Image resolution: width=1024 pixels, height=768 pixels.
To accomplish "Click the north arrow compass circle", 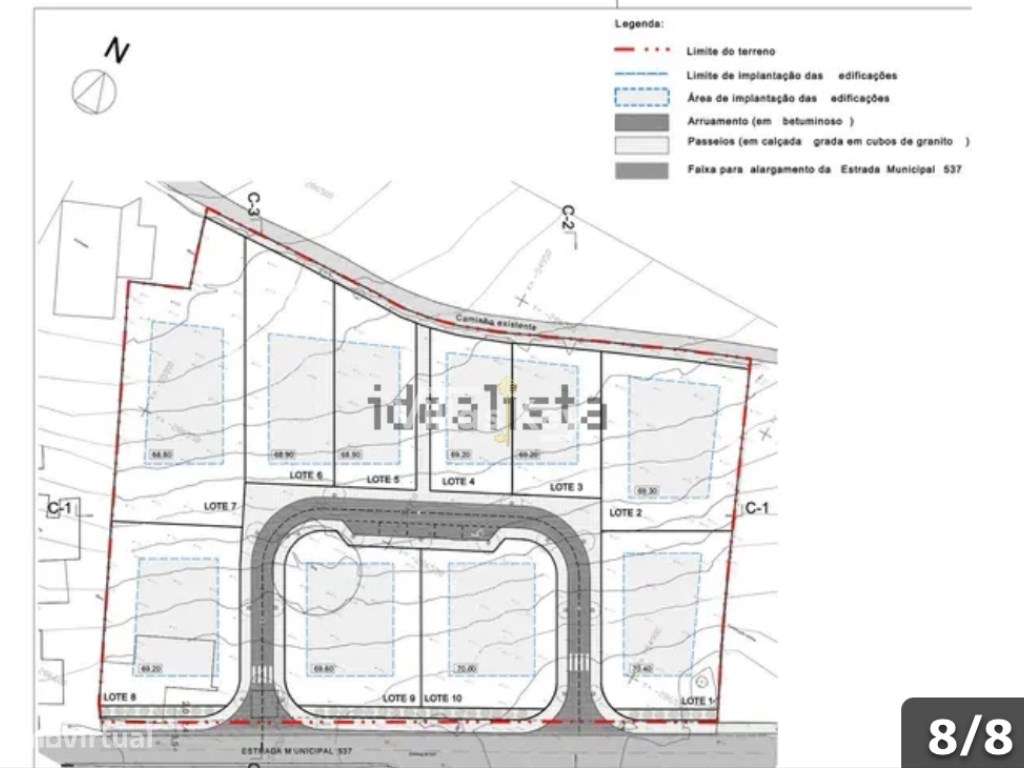I will tap(94, 92).
